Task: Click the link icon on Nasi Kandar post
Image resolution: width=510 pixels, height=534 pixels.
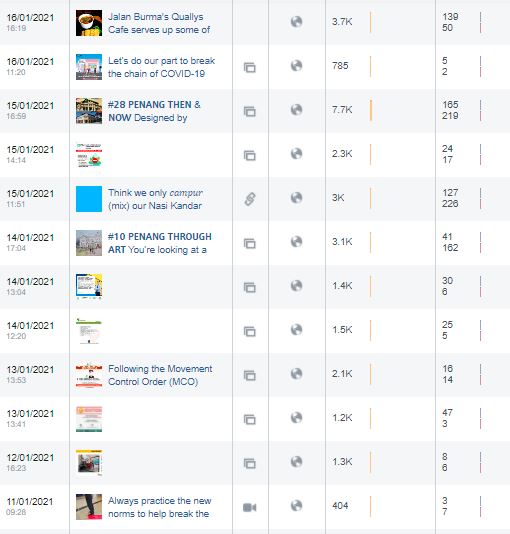Action: 250,199
